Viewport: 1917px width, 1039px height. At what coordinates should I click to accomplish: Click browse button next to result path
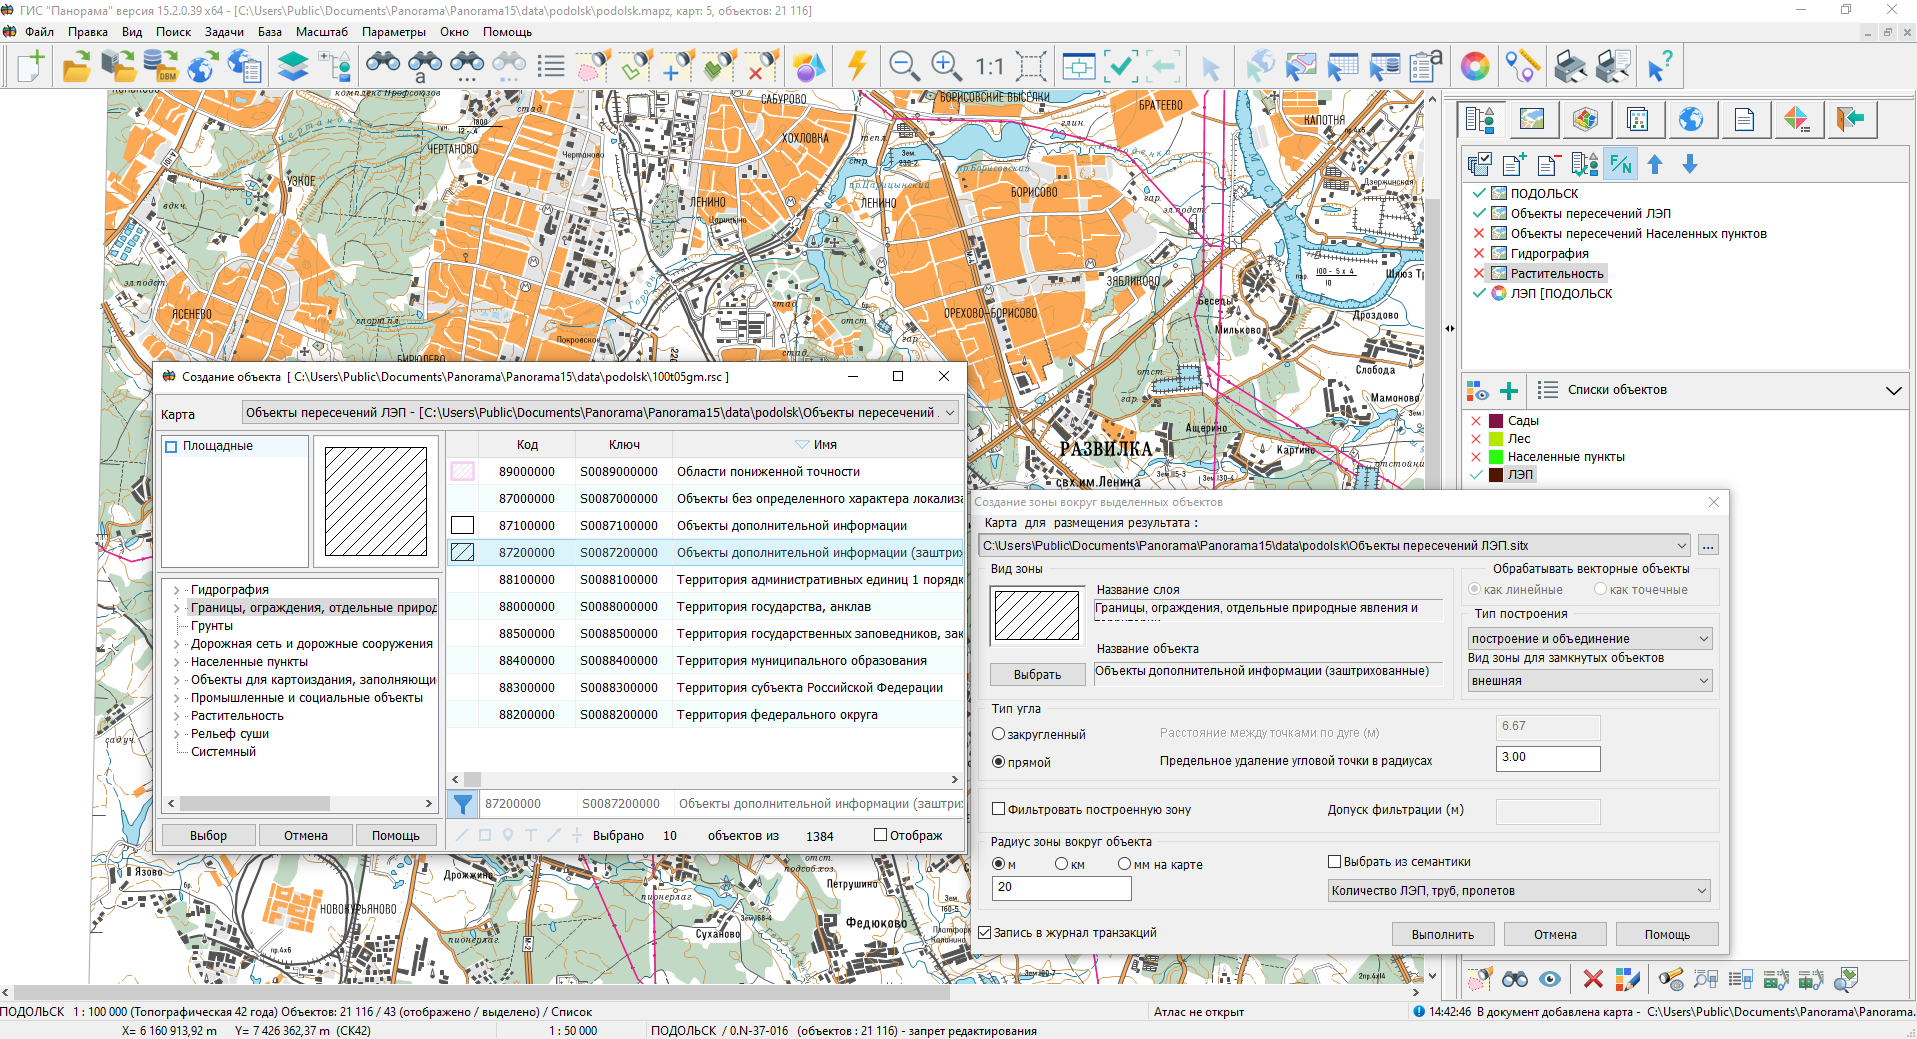coord(1708,545)
